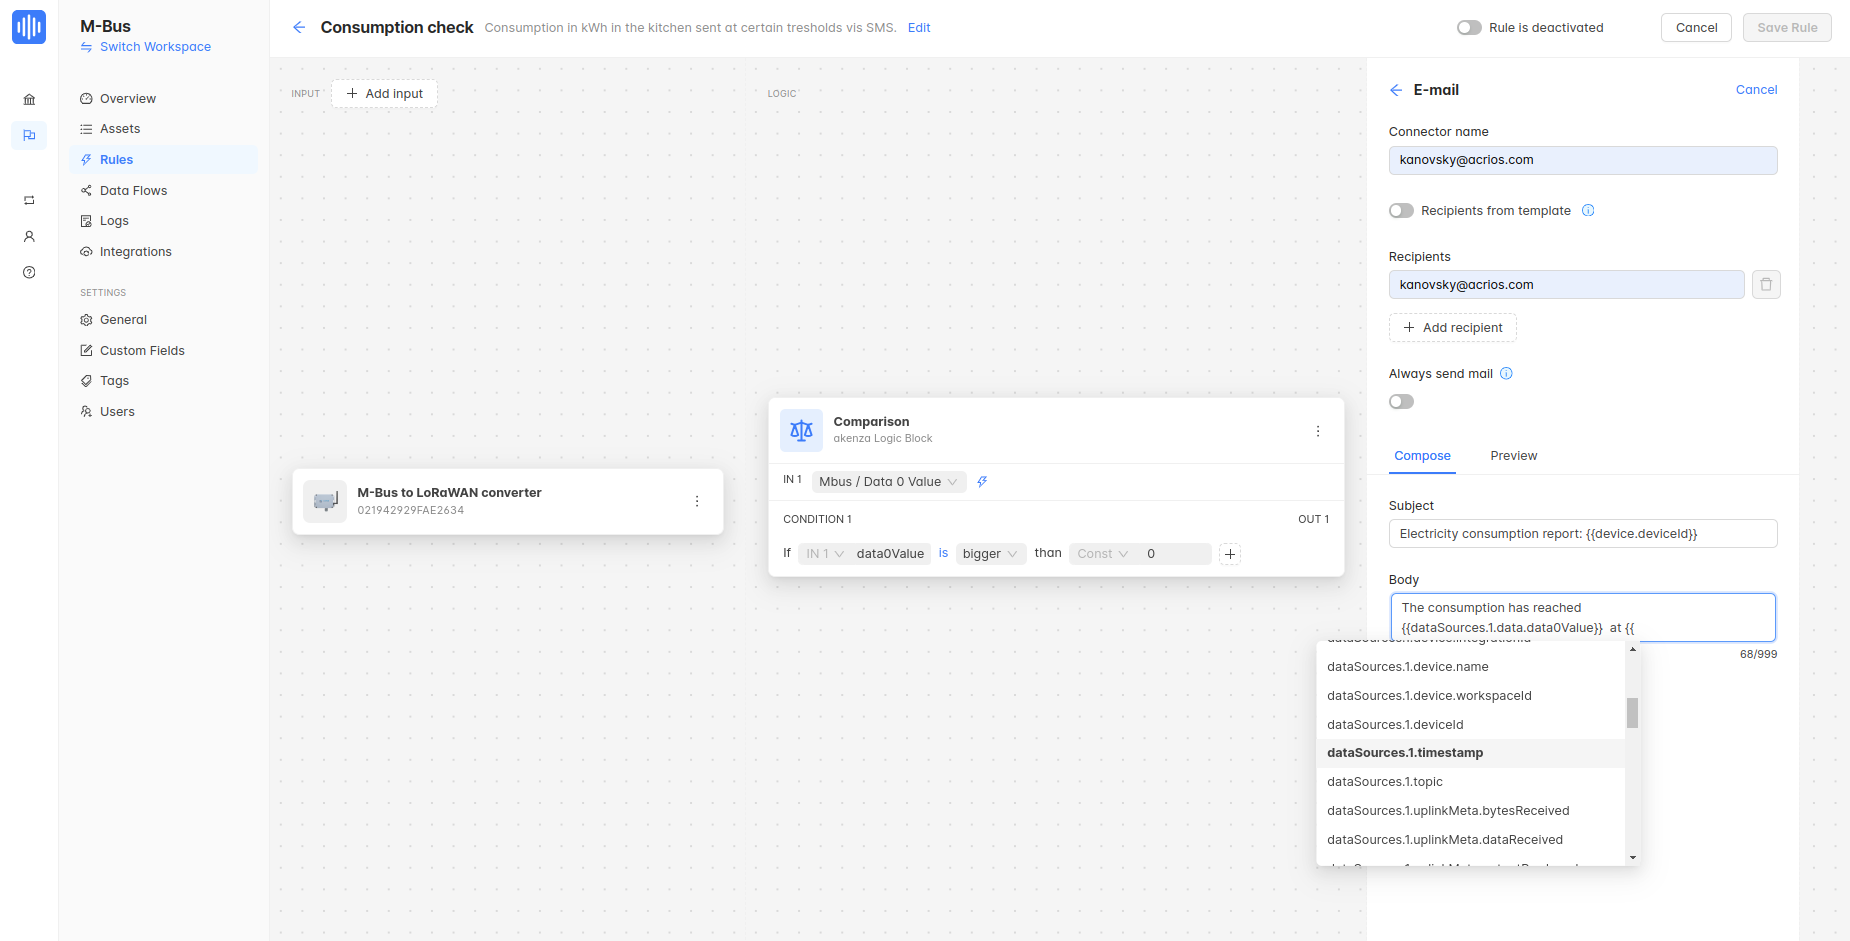The width and height of the screenshot is (1850, 941).
Task: Open Mbus / Data 0 Value dropdown
Action: [888, 482]
